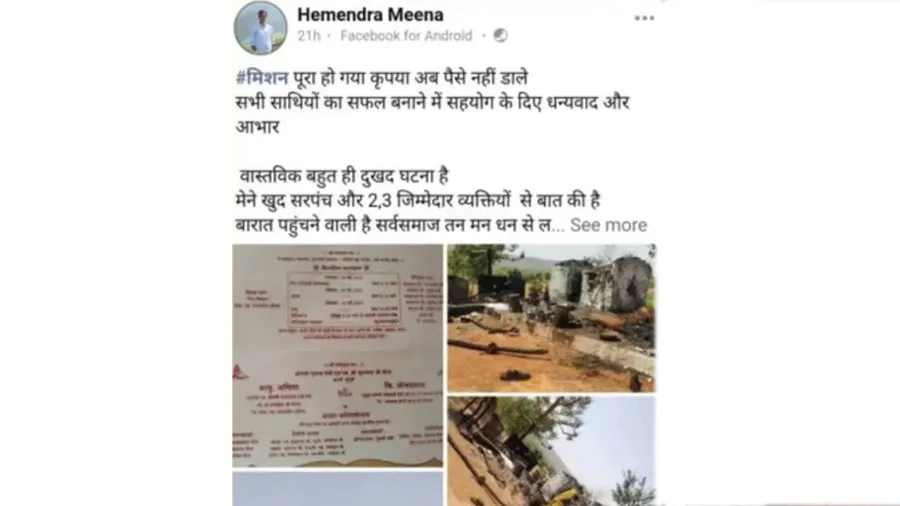Image resolution: width=900 pixels, height=506 pixels.
Task: Click the first line of post text
Action: (382, 77)
